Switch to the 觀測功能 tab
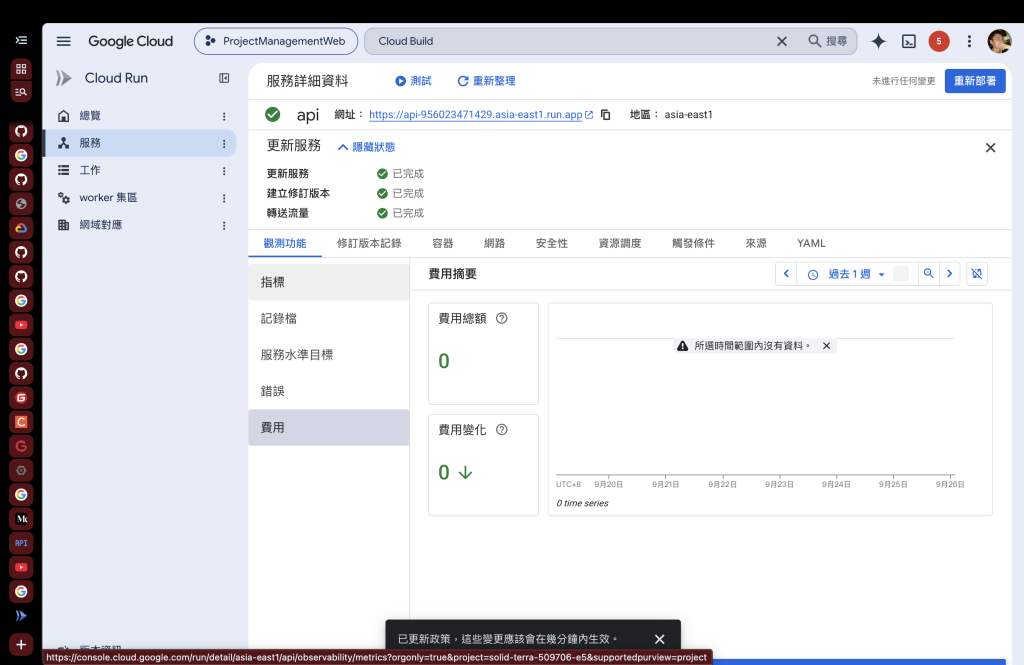This screenshot has height=665, width=1024. (285, 243)
